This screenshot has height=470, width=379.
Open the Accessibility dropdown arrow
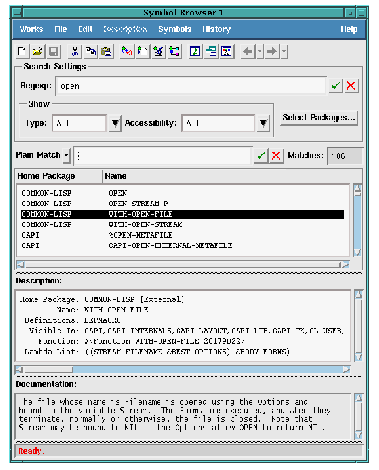click(263, 123)
